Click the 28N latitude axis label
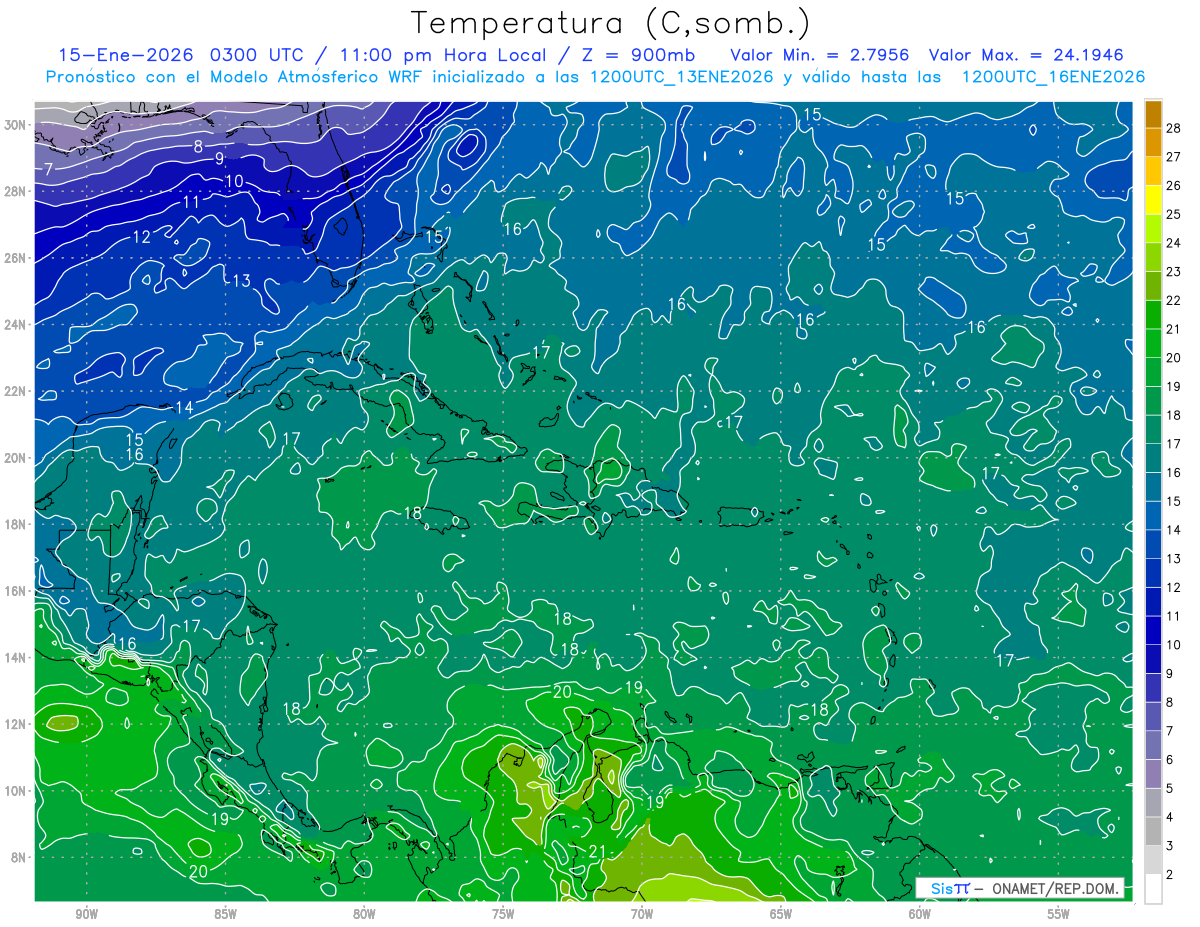This screenshot has height=927, width=1200. [17, 191]
